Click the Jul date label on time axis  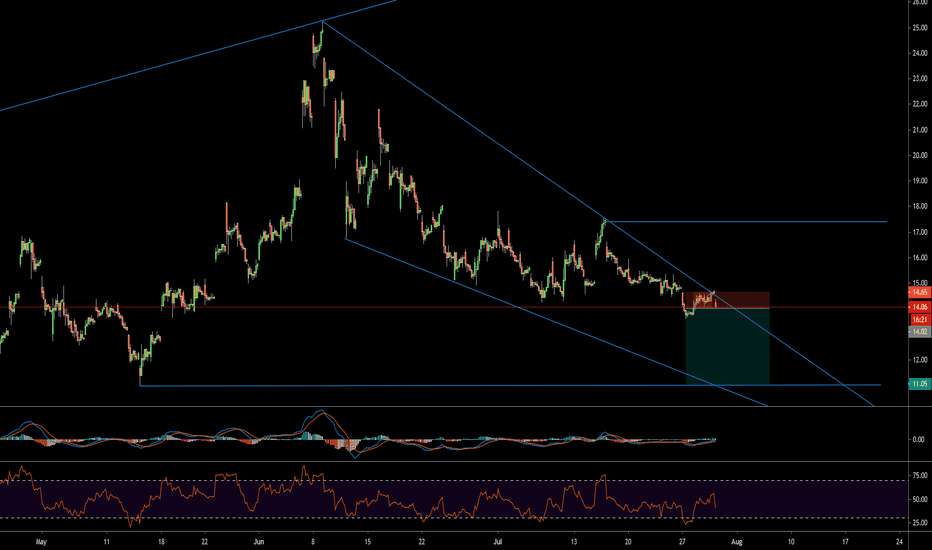click(498, 542)
